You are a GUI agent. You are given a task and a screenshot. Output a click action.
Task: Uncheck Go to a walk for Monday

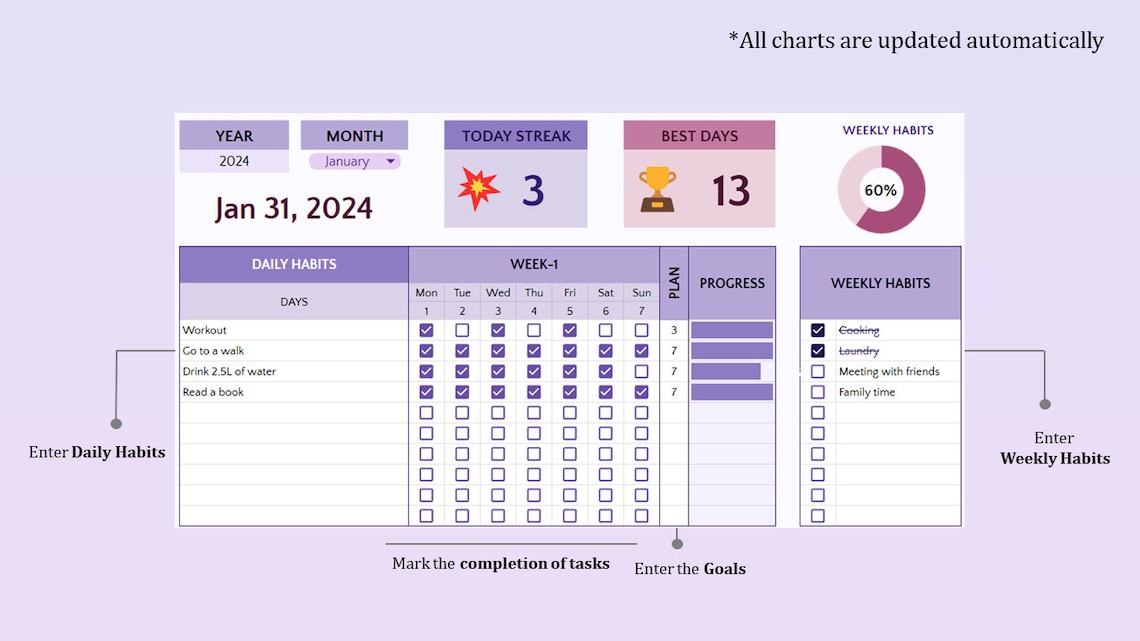click(x=426, y=350)
